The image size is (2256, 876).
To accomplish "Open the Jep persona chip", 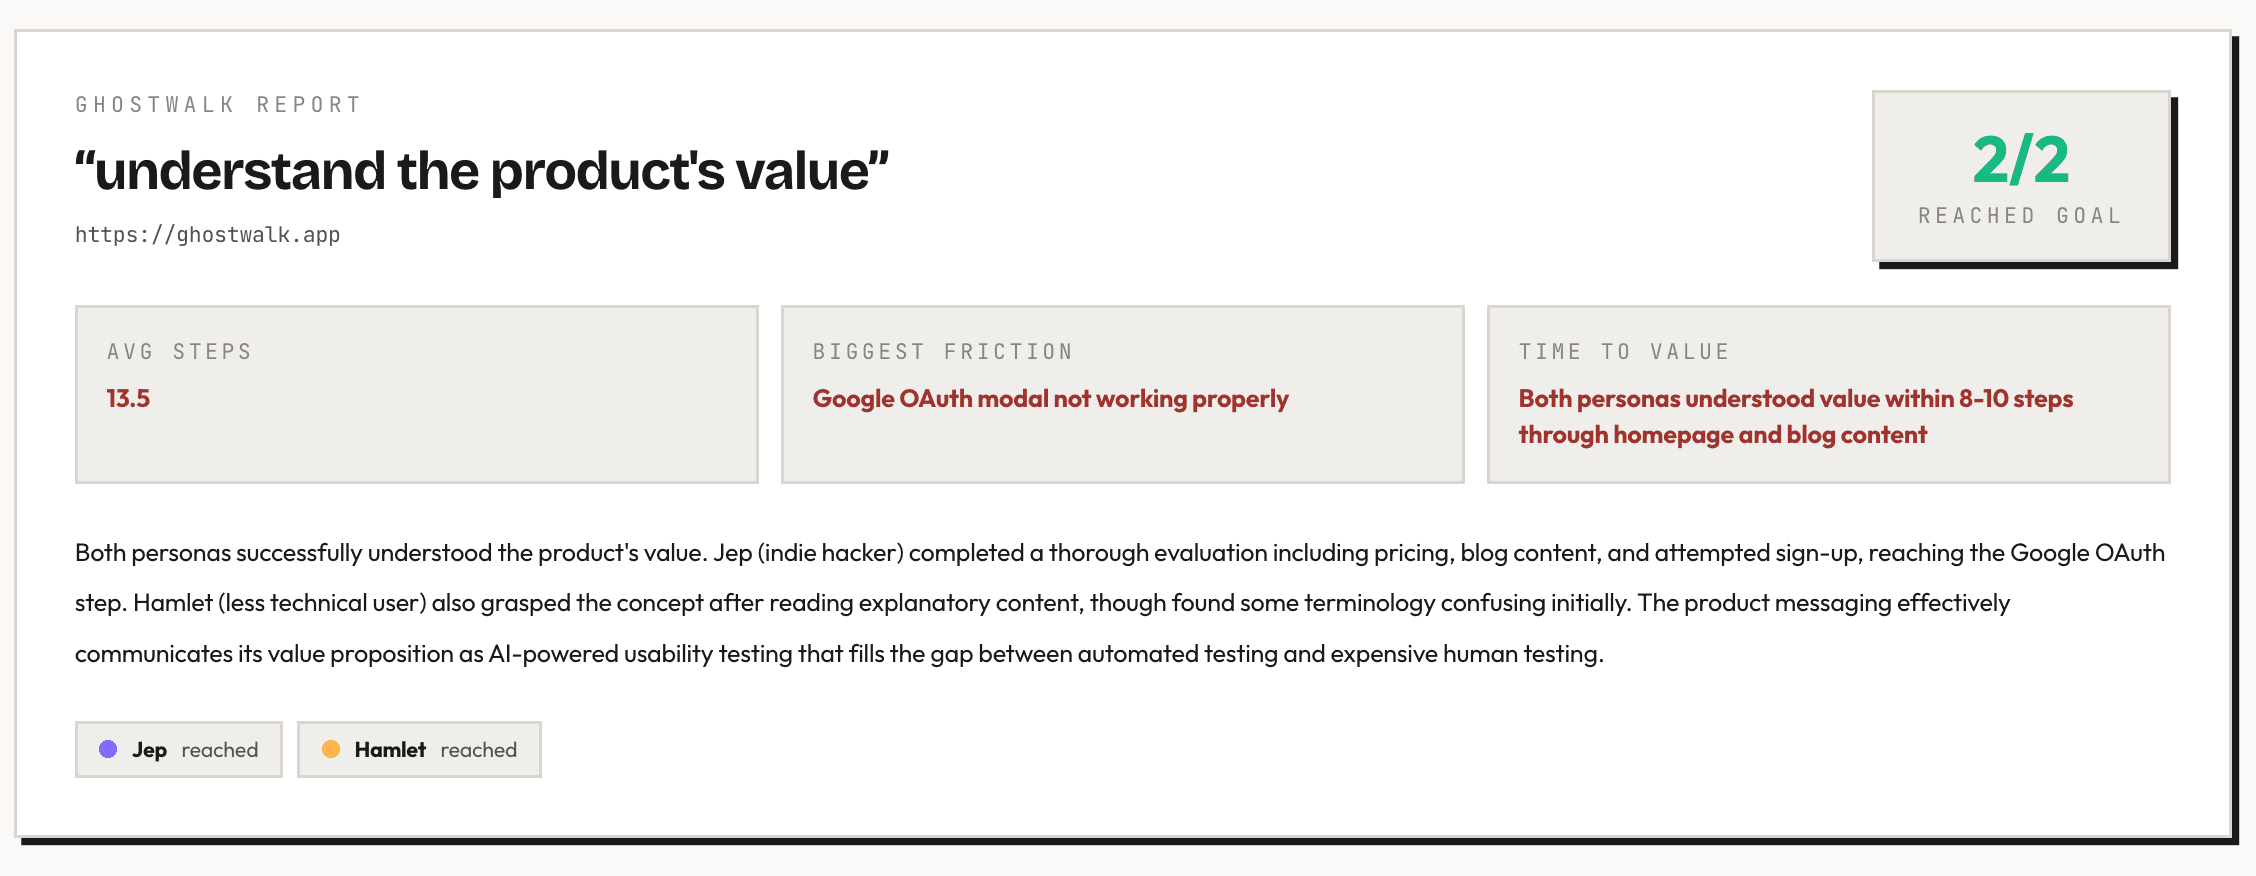I will 178,750.
